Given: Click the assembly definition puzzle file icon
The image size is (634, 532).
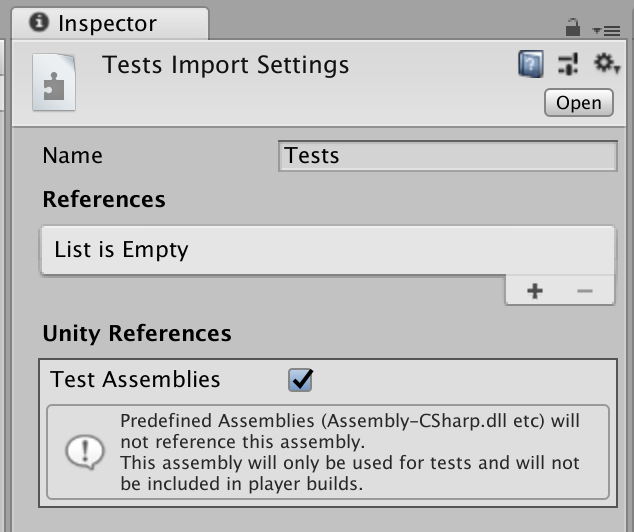Looking at the screenshot, I should [x=54, y=82].
